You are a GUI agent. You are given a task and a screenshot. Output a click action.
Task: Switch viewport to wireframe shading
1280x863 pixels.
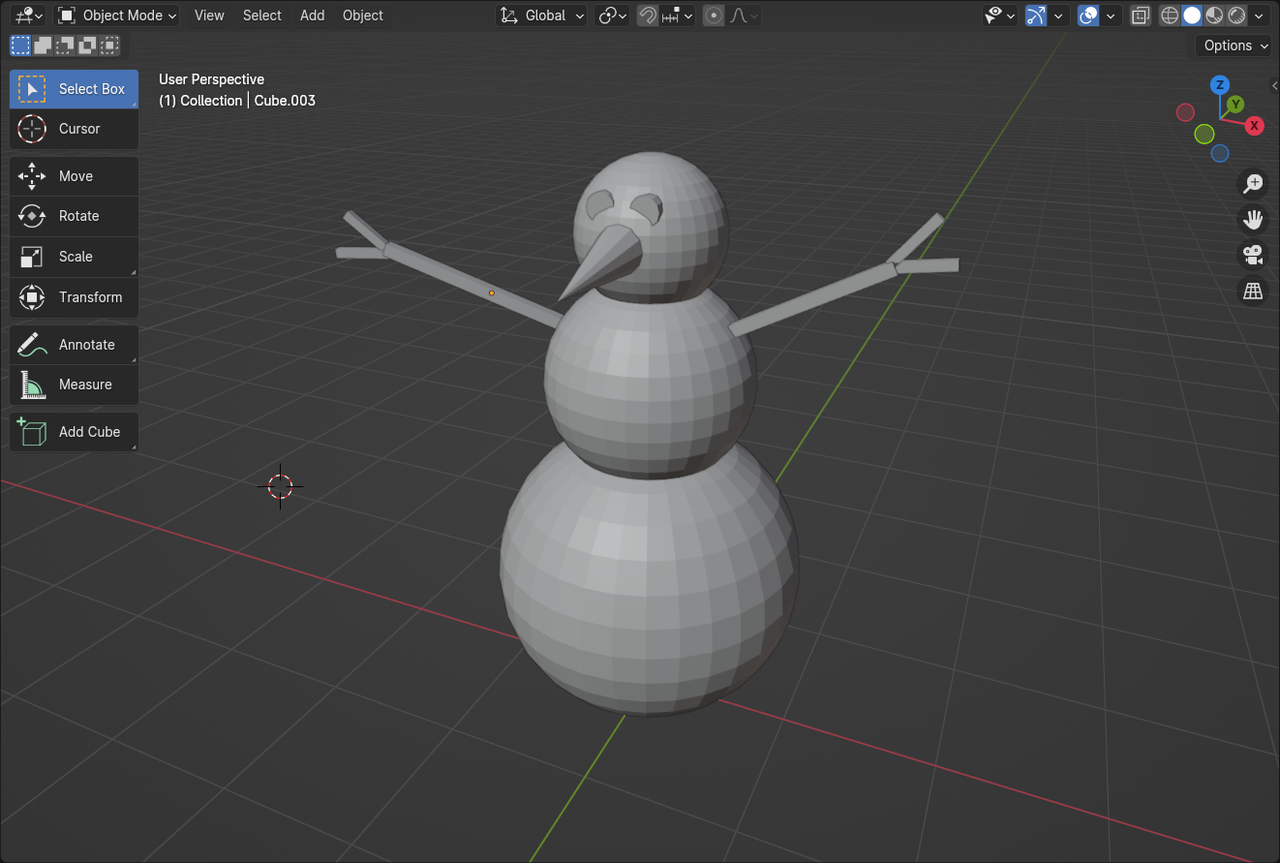point(1169,15)
